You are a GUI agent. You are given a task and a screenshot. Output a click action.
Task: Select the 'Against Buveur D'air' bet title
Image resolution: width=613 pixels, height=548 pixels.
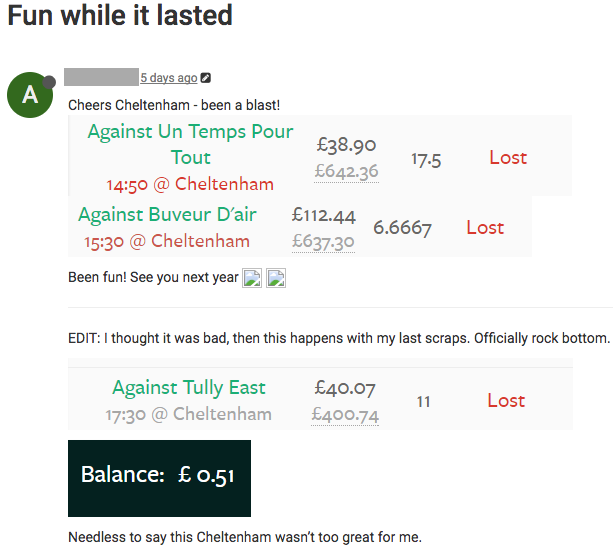point(167,214)
